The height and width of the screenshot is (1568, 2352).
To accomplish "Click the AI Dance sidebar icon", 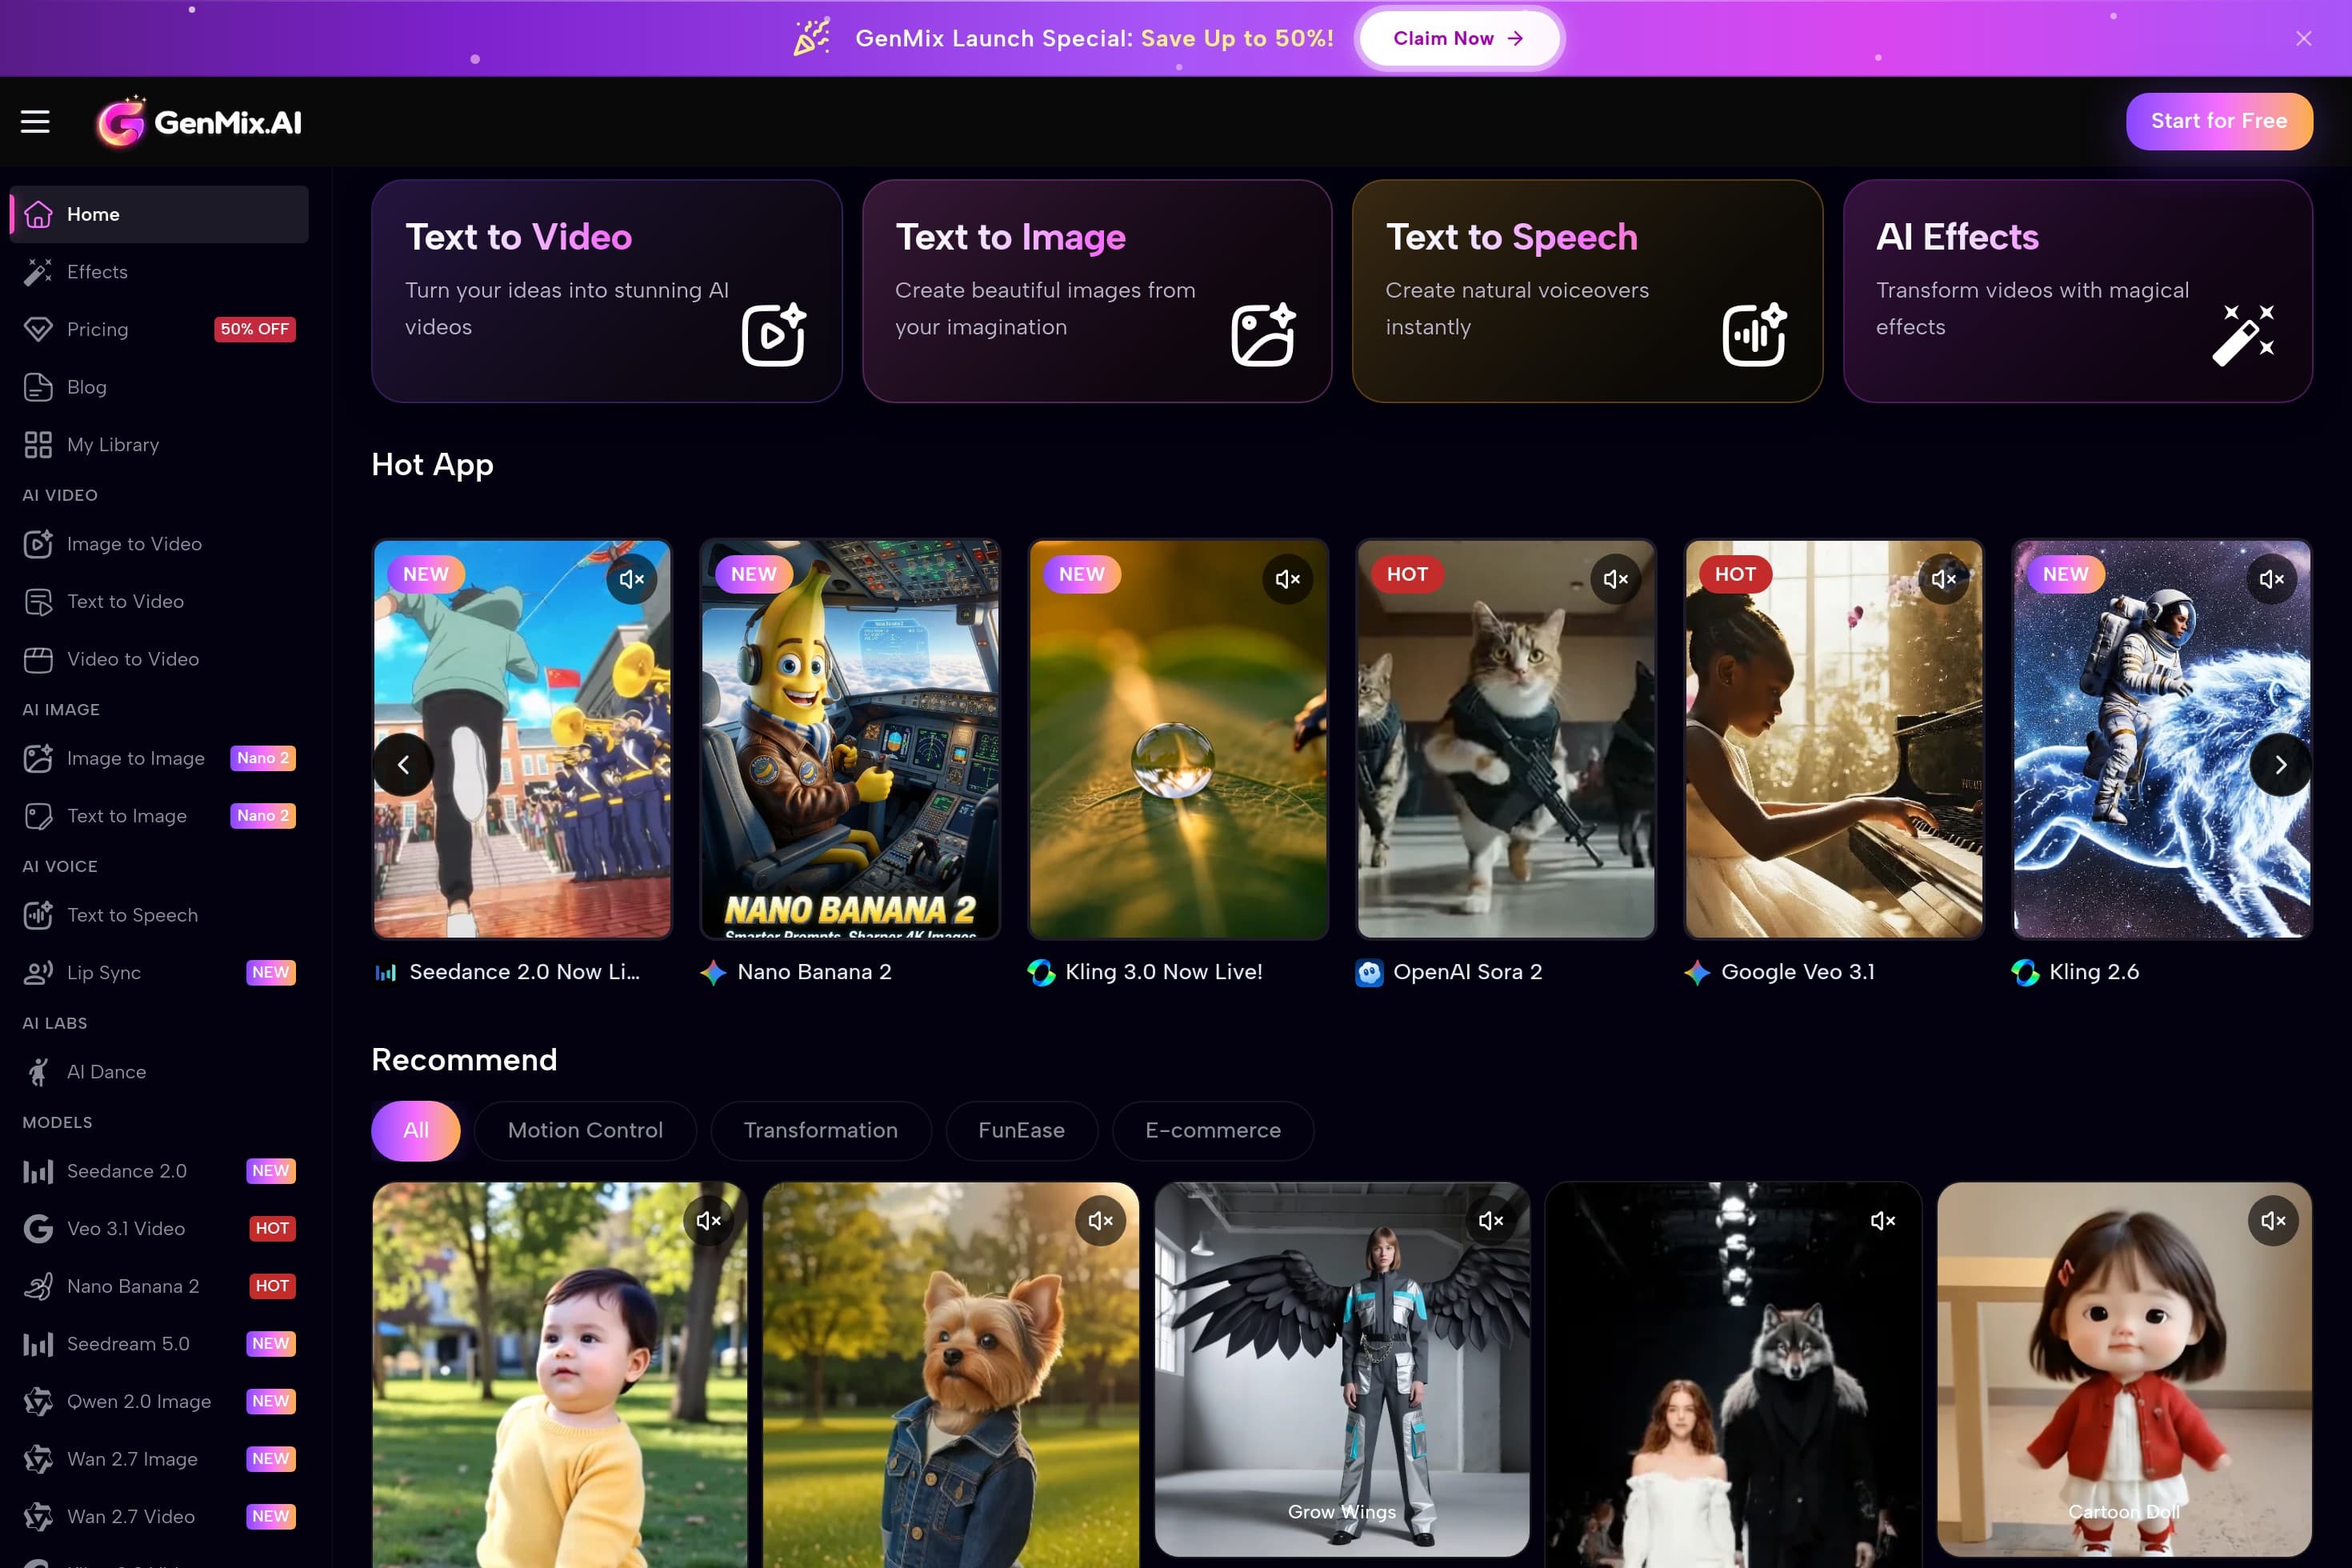I will pyautogui.click(x=38, y=1072).
